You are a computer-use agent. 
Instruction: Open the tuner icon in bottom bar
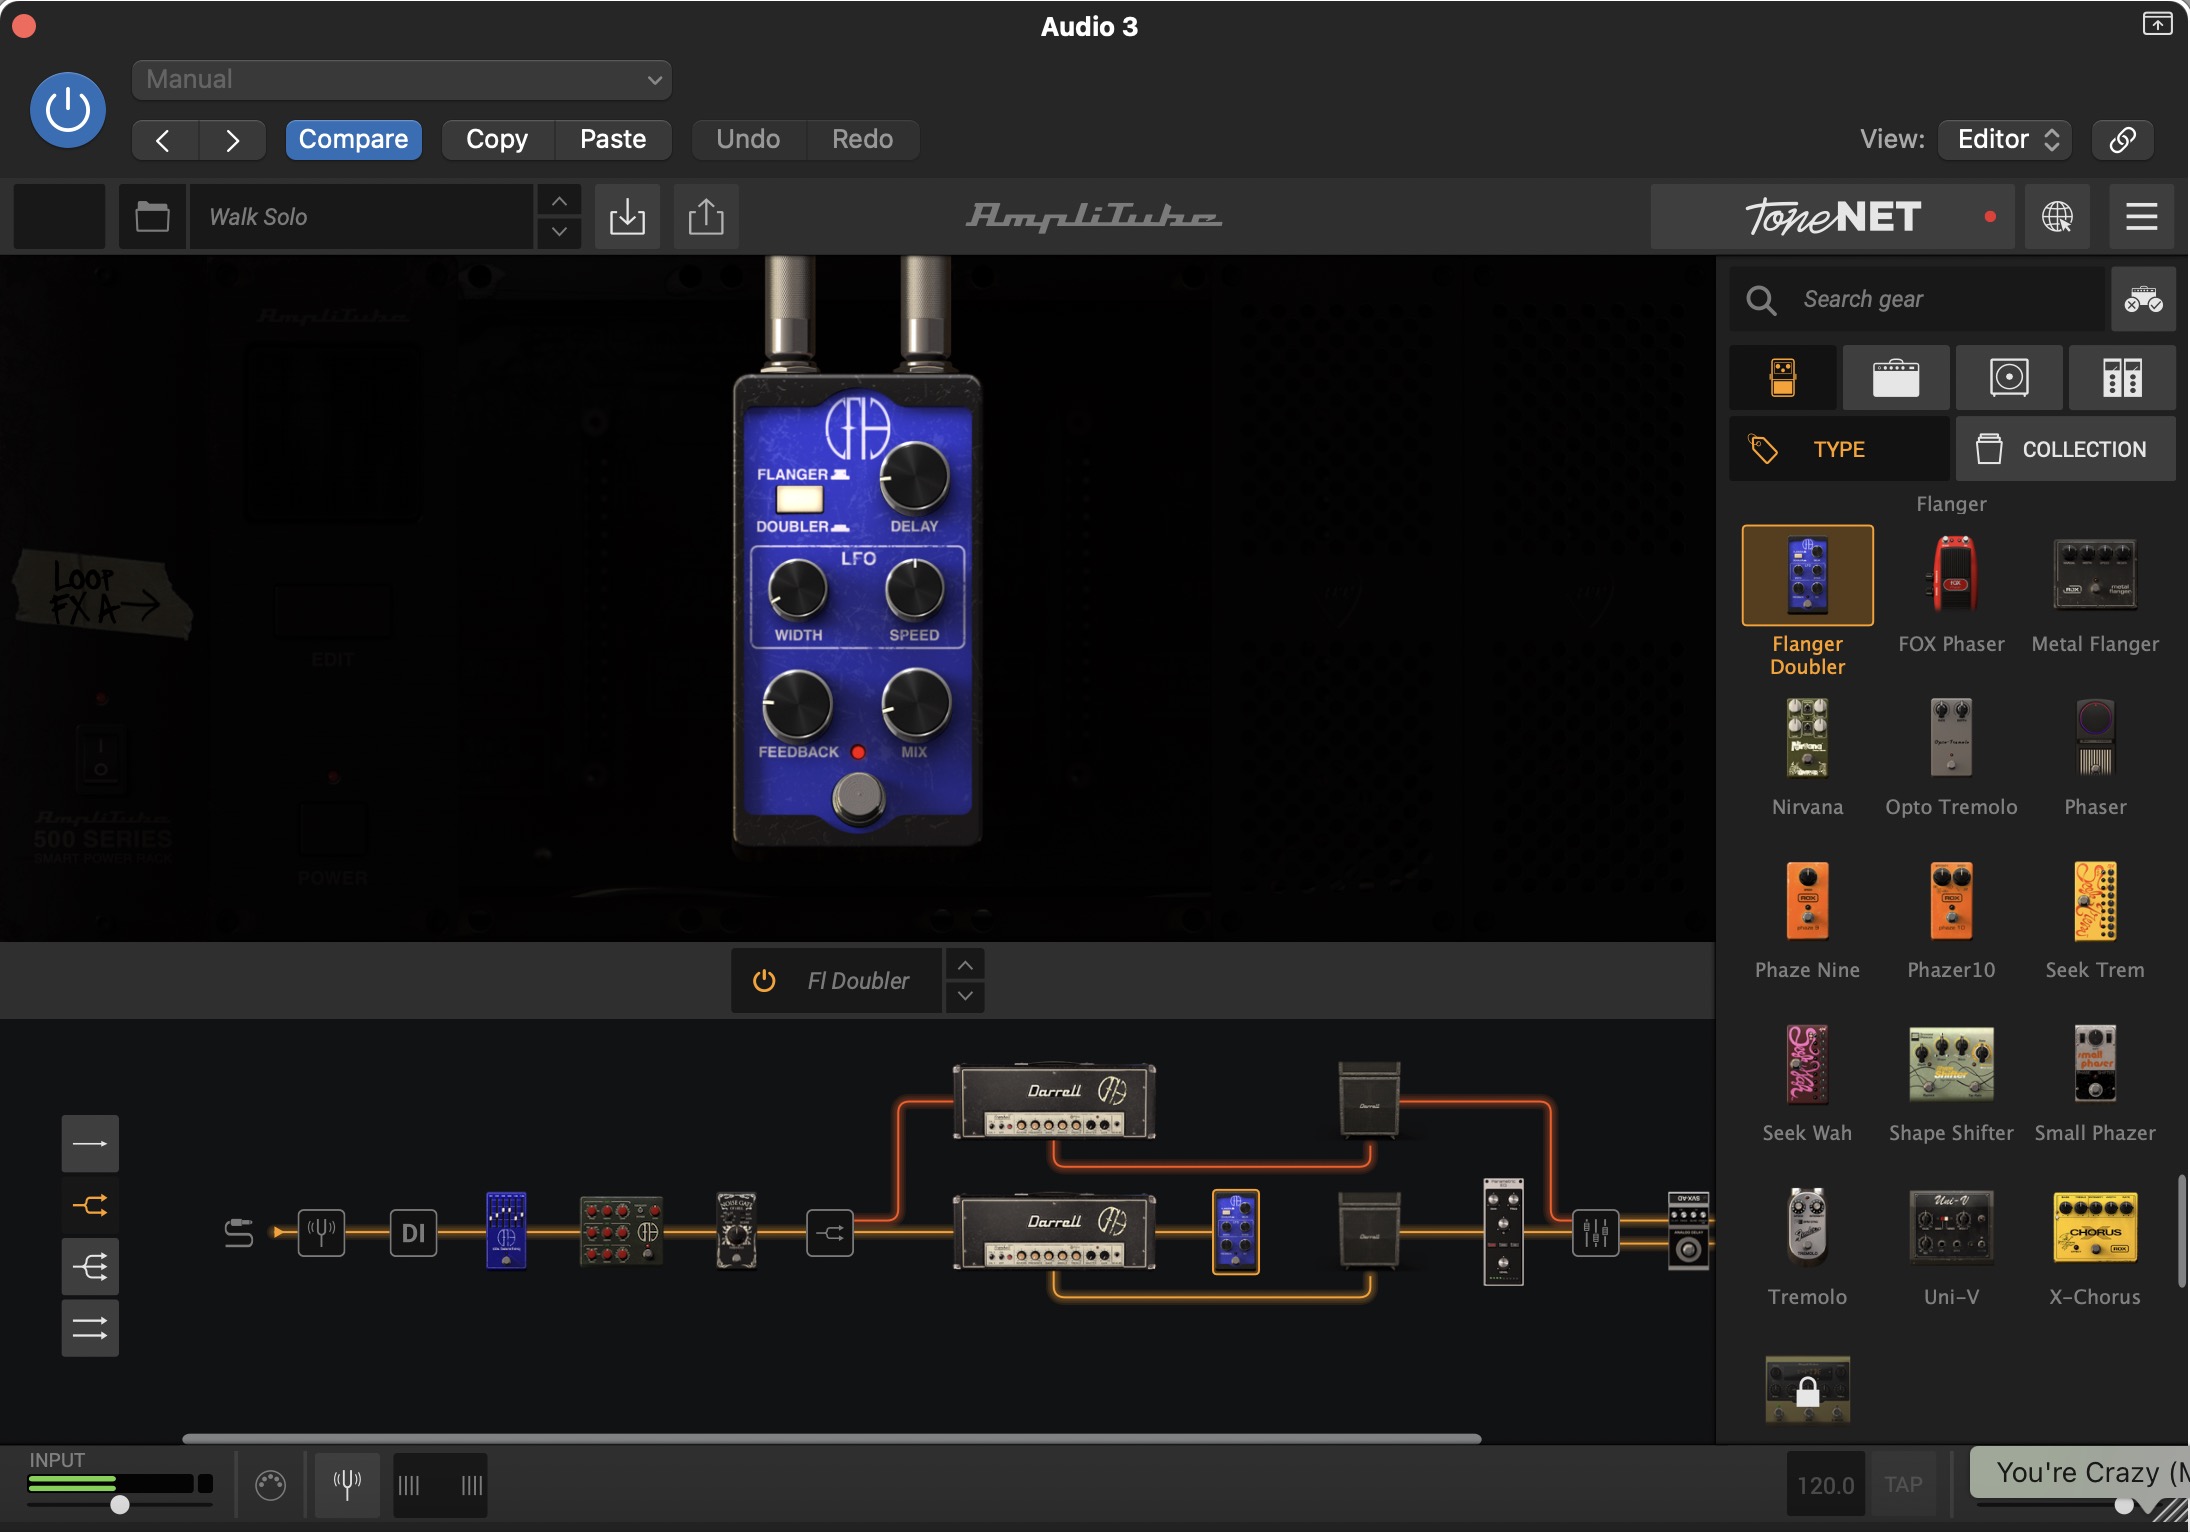(x=347, y=1485)
